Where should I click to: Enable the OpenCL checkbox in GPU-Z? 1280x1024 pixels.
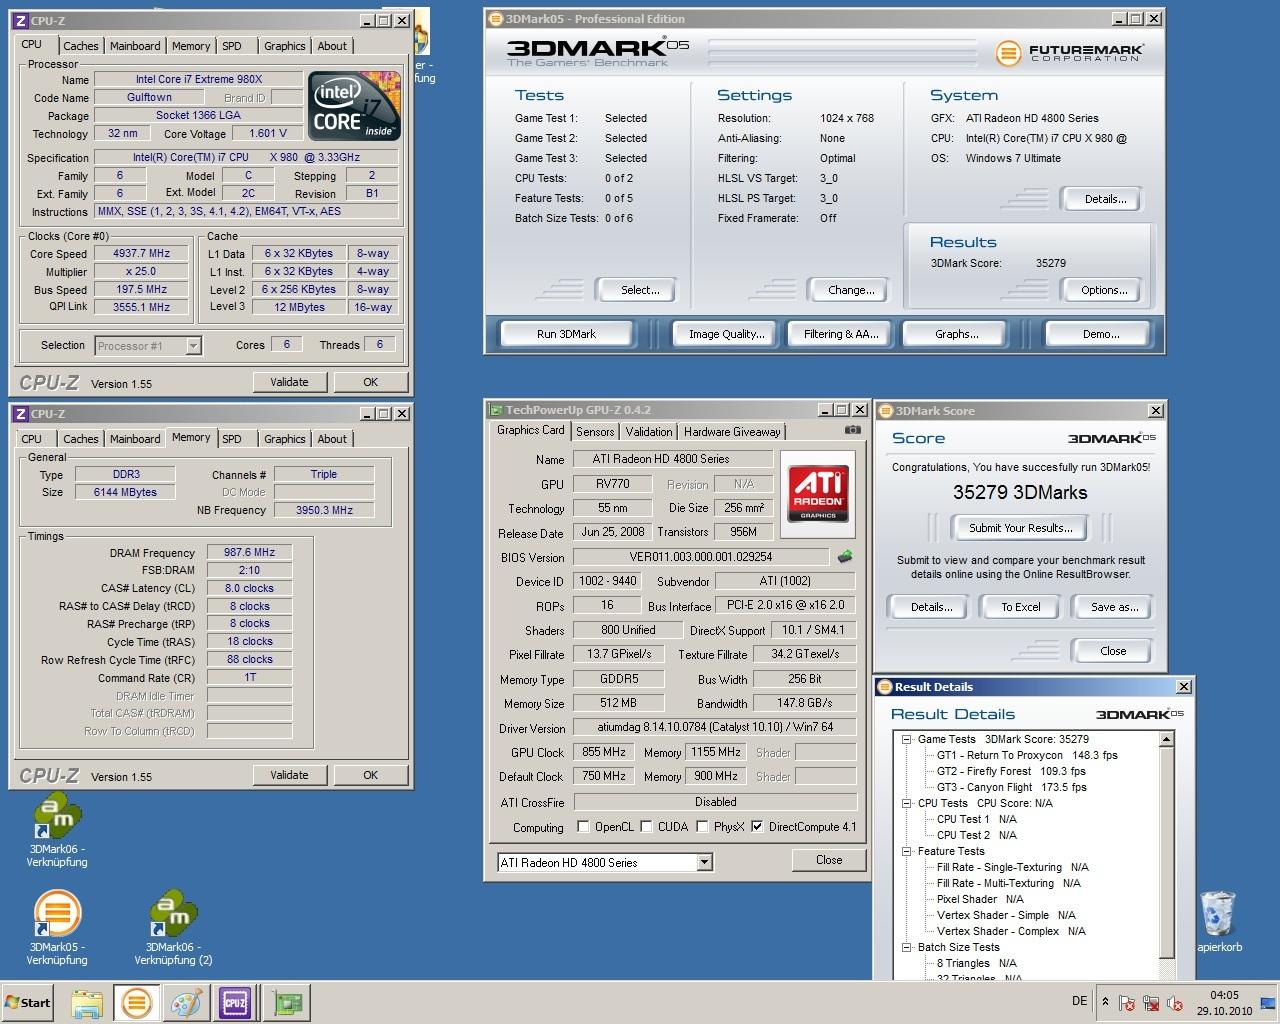583,826
